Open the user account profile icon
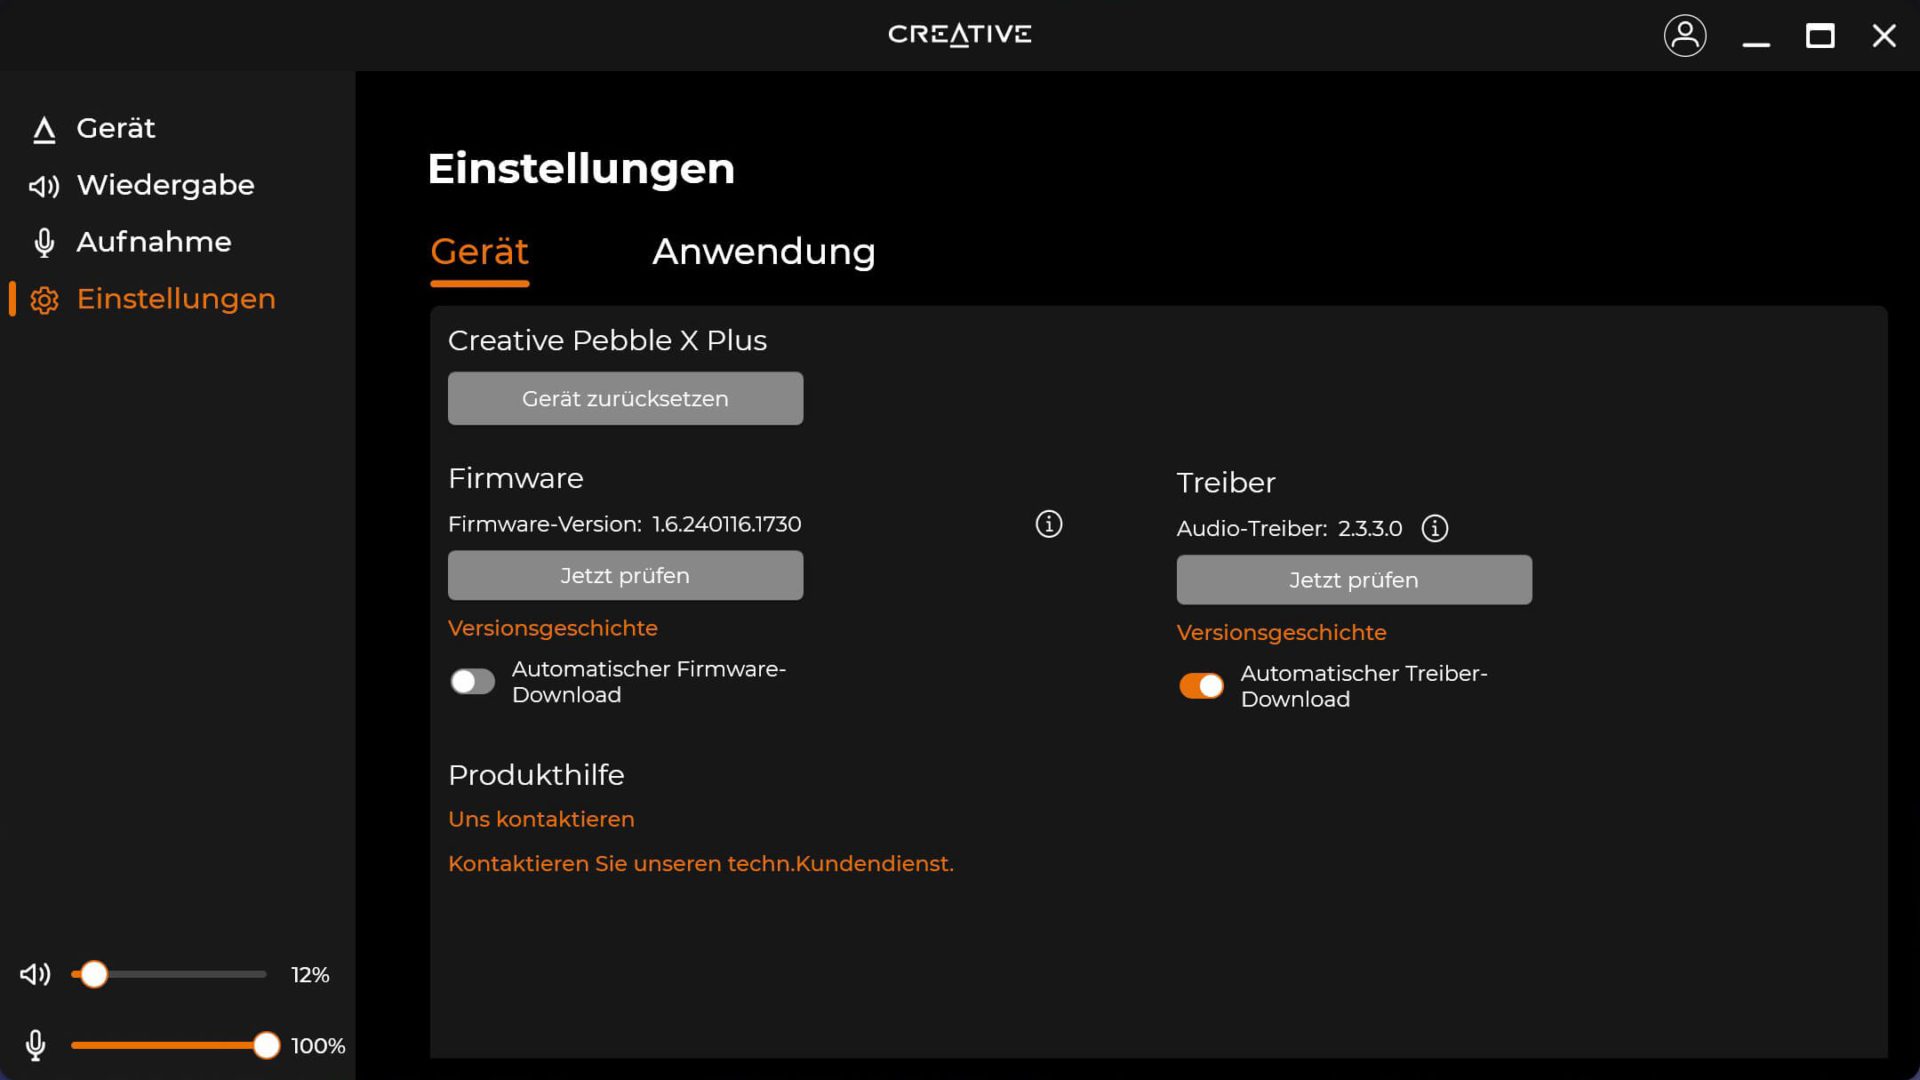 click(1684, 36)
